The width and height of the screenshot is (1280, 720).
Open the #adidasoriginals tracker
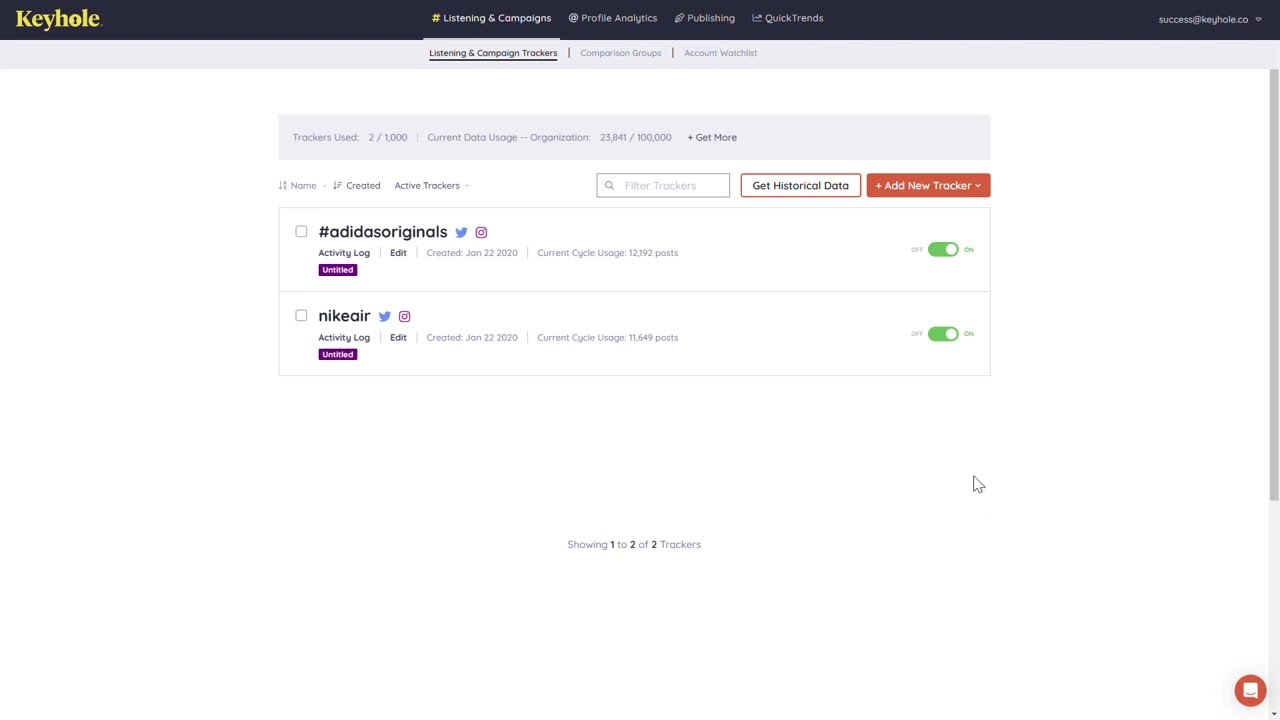click(x=383, y=232)
